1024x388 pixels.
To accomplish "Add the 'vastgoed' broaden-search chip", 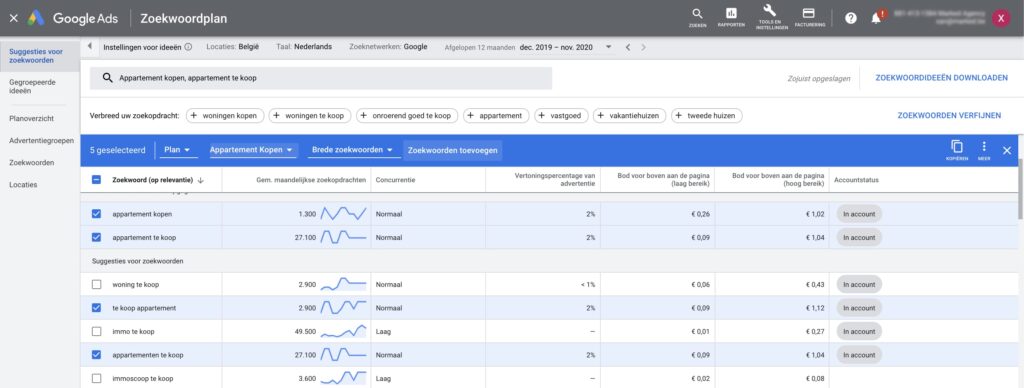I will (x=561, y=116).
